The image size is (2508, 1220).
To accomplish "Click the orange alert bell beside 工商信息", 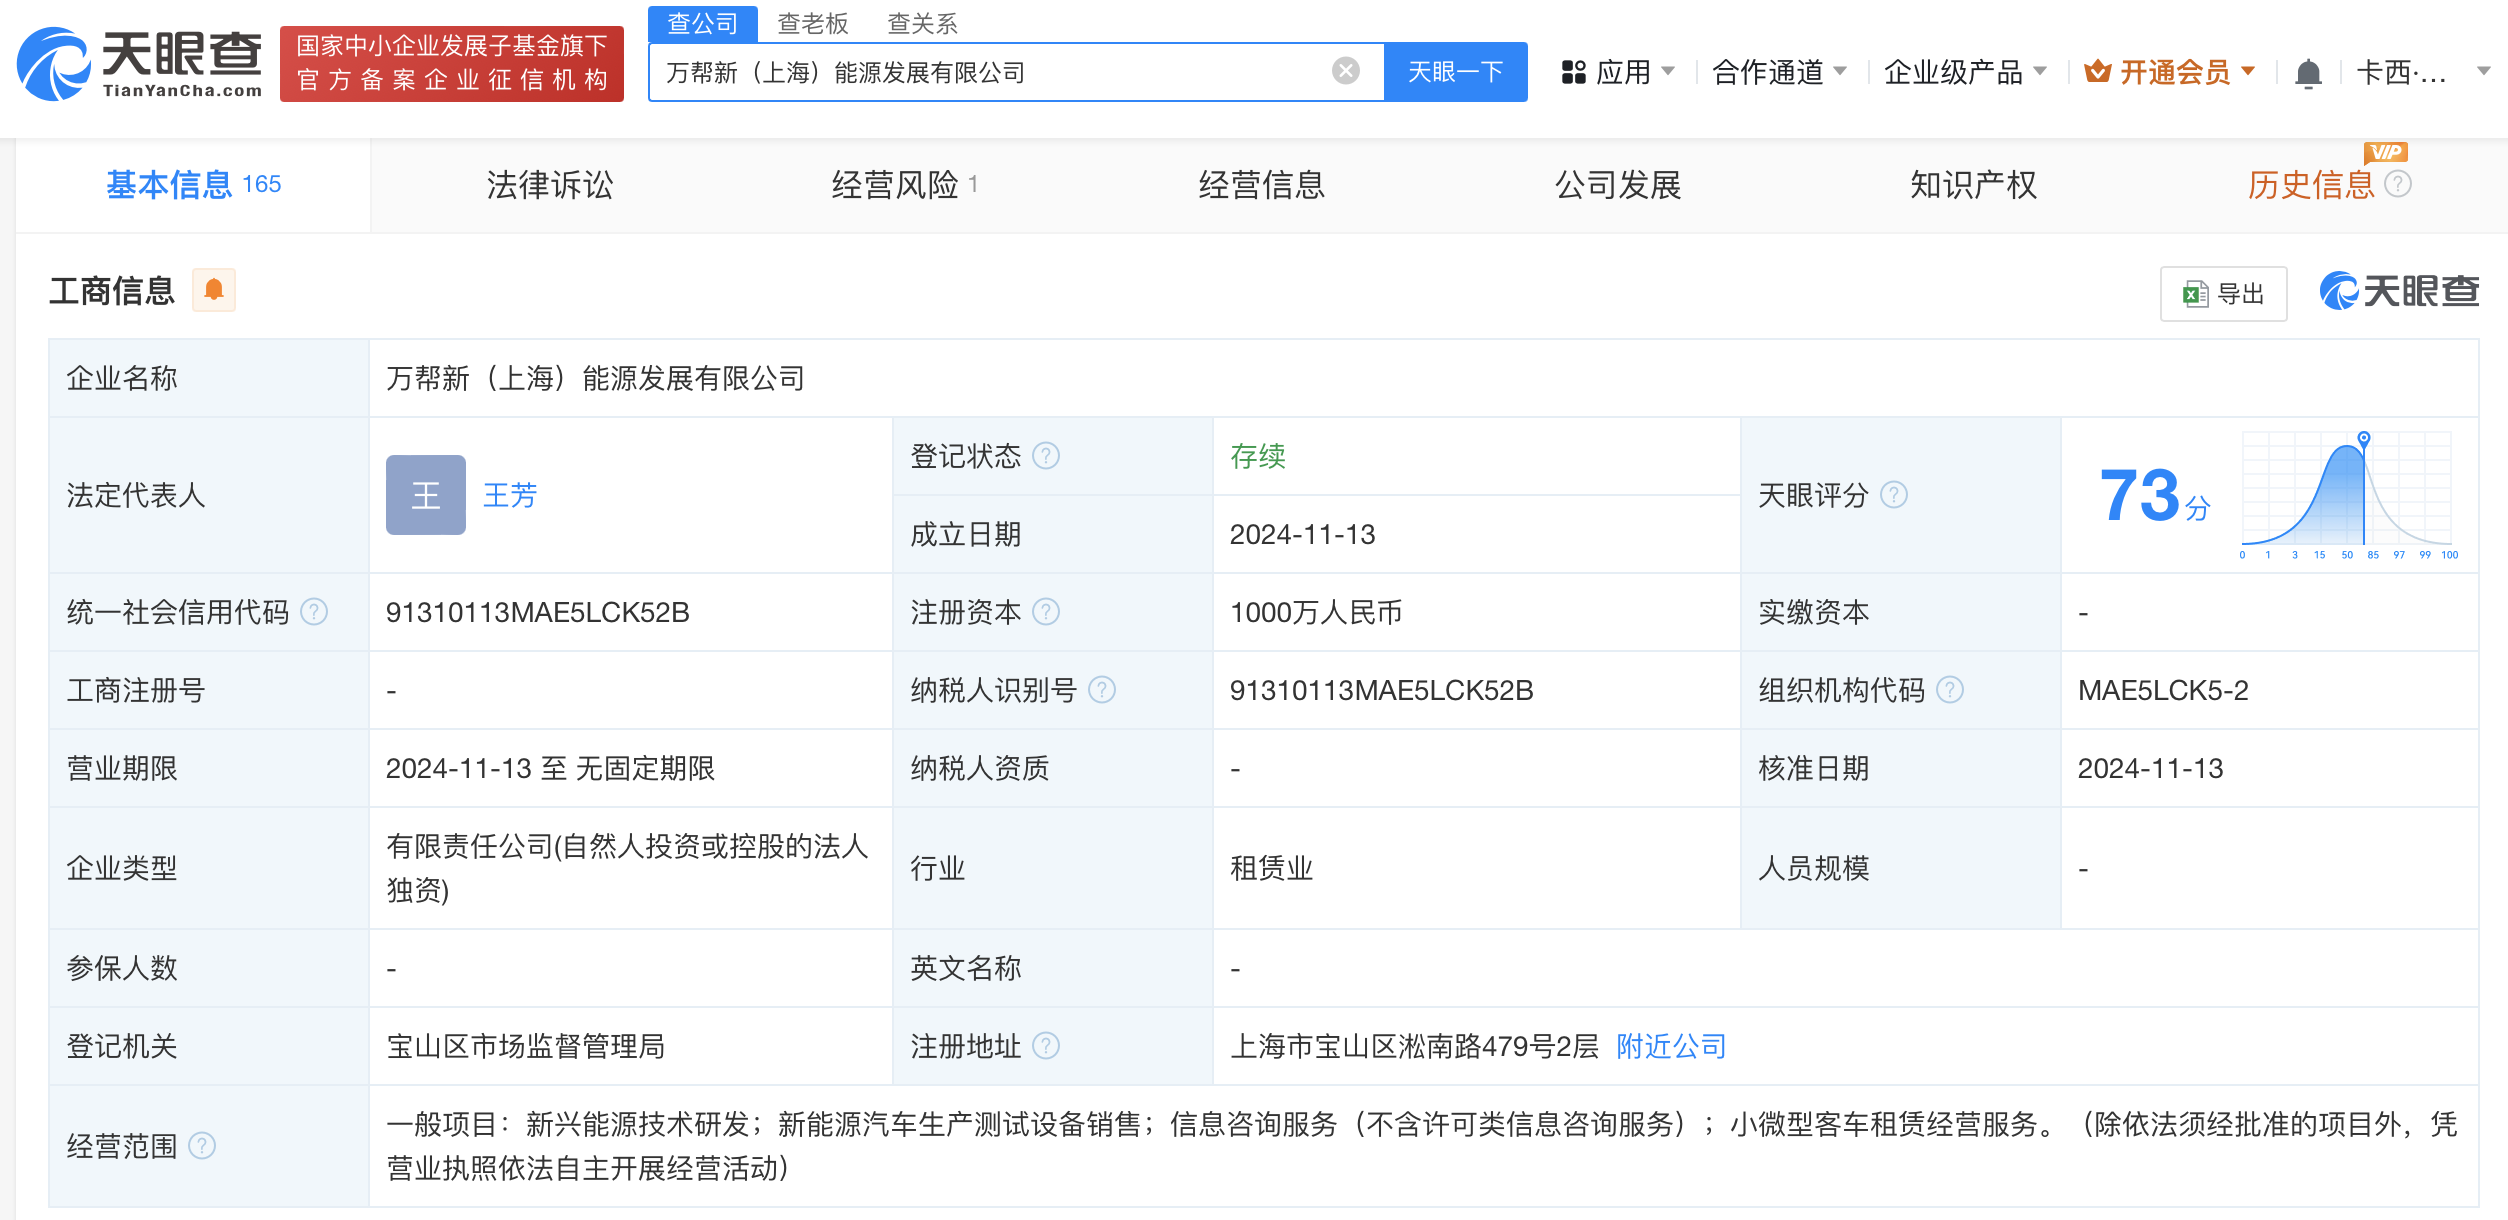I will coord(213,290).
